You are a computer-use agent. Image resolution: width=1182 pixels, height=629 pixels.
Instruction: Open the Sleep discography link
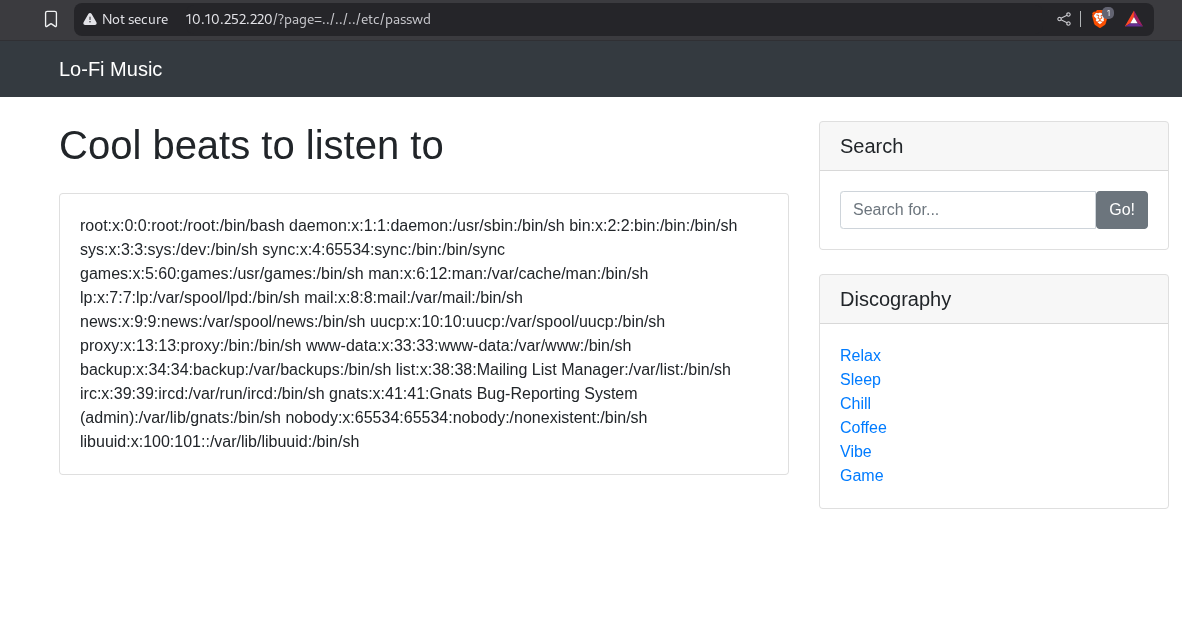coord(860,379)
